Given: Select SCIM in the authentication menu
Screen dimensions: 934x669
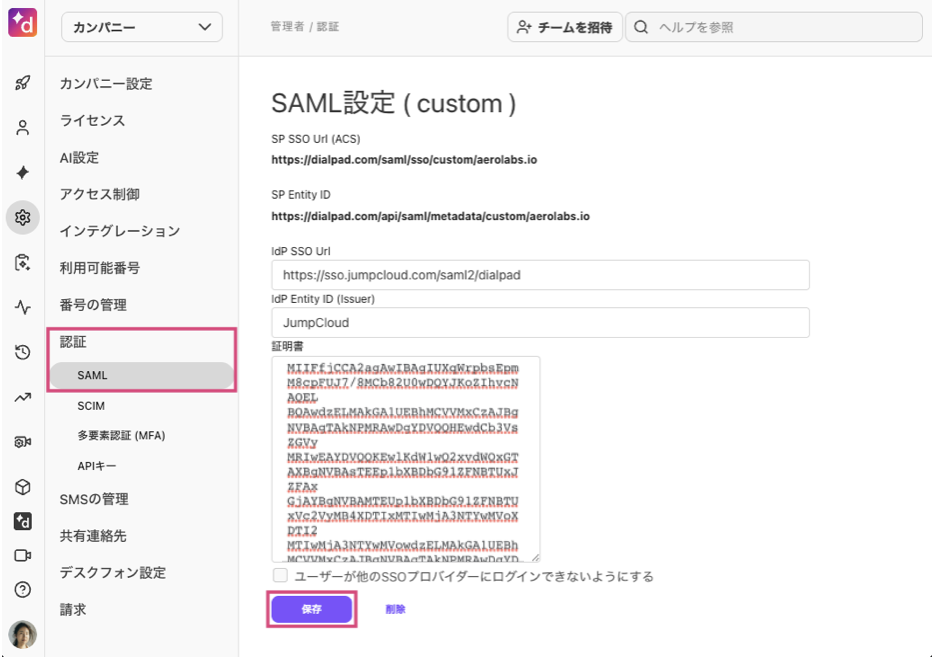Looking at the screenshot, I should [91, 406].
